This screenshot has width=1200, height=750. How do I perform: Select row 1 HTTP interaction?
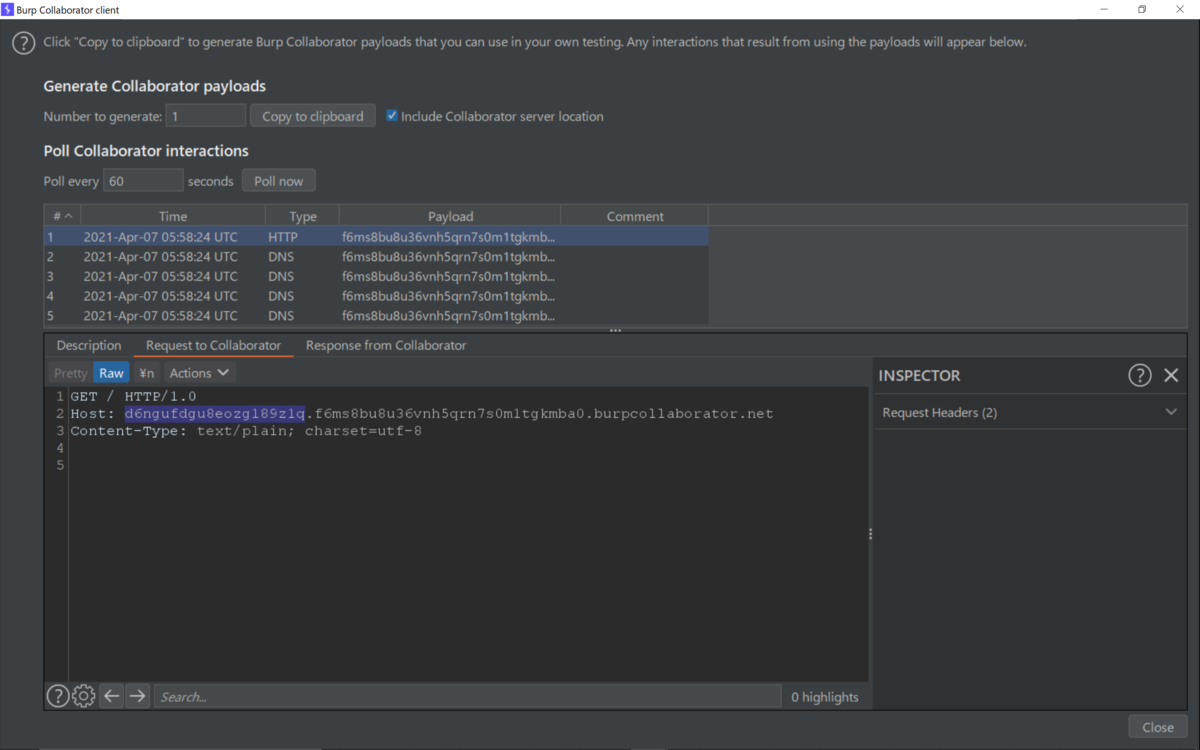point(376,237)
